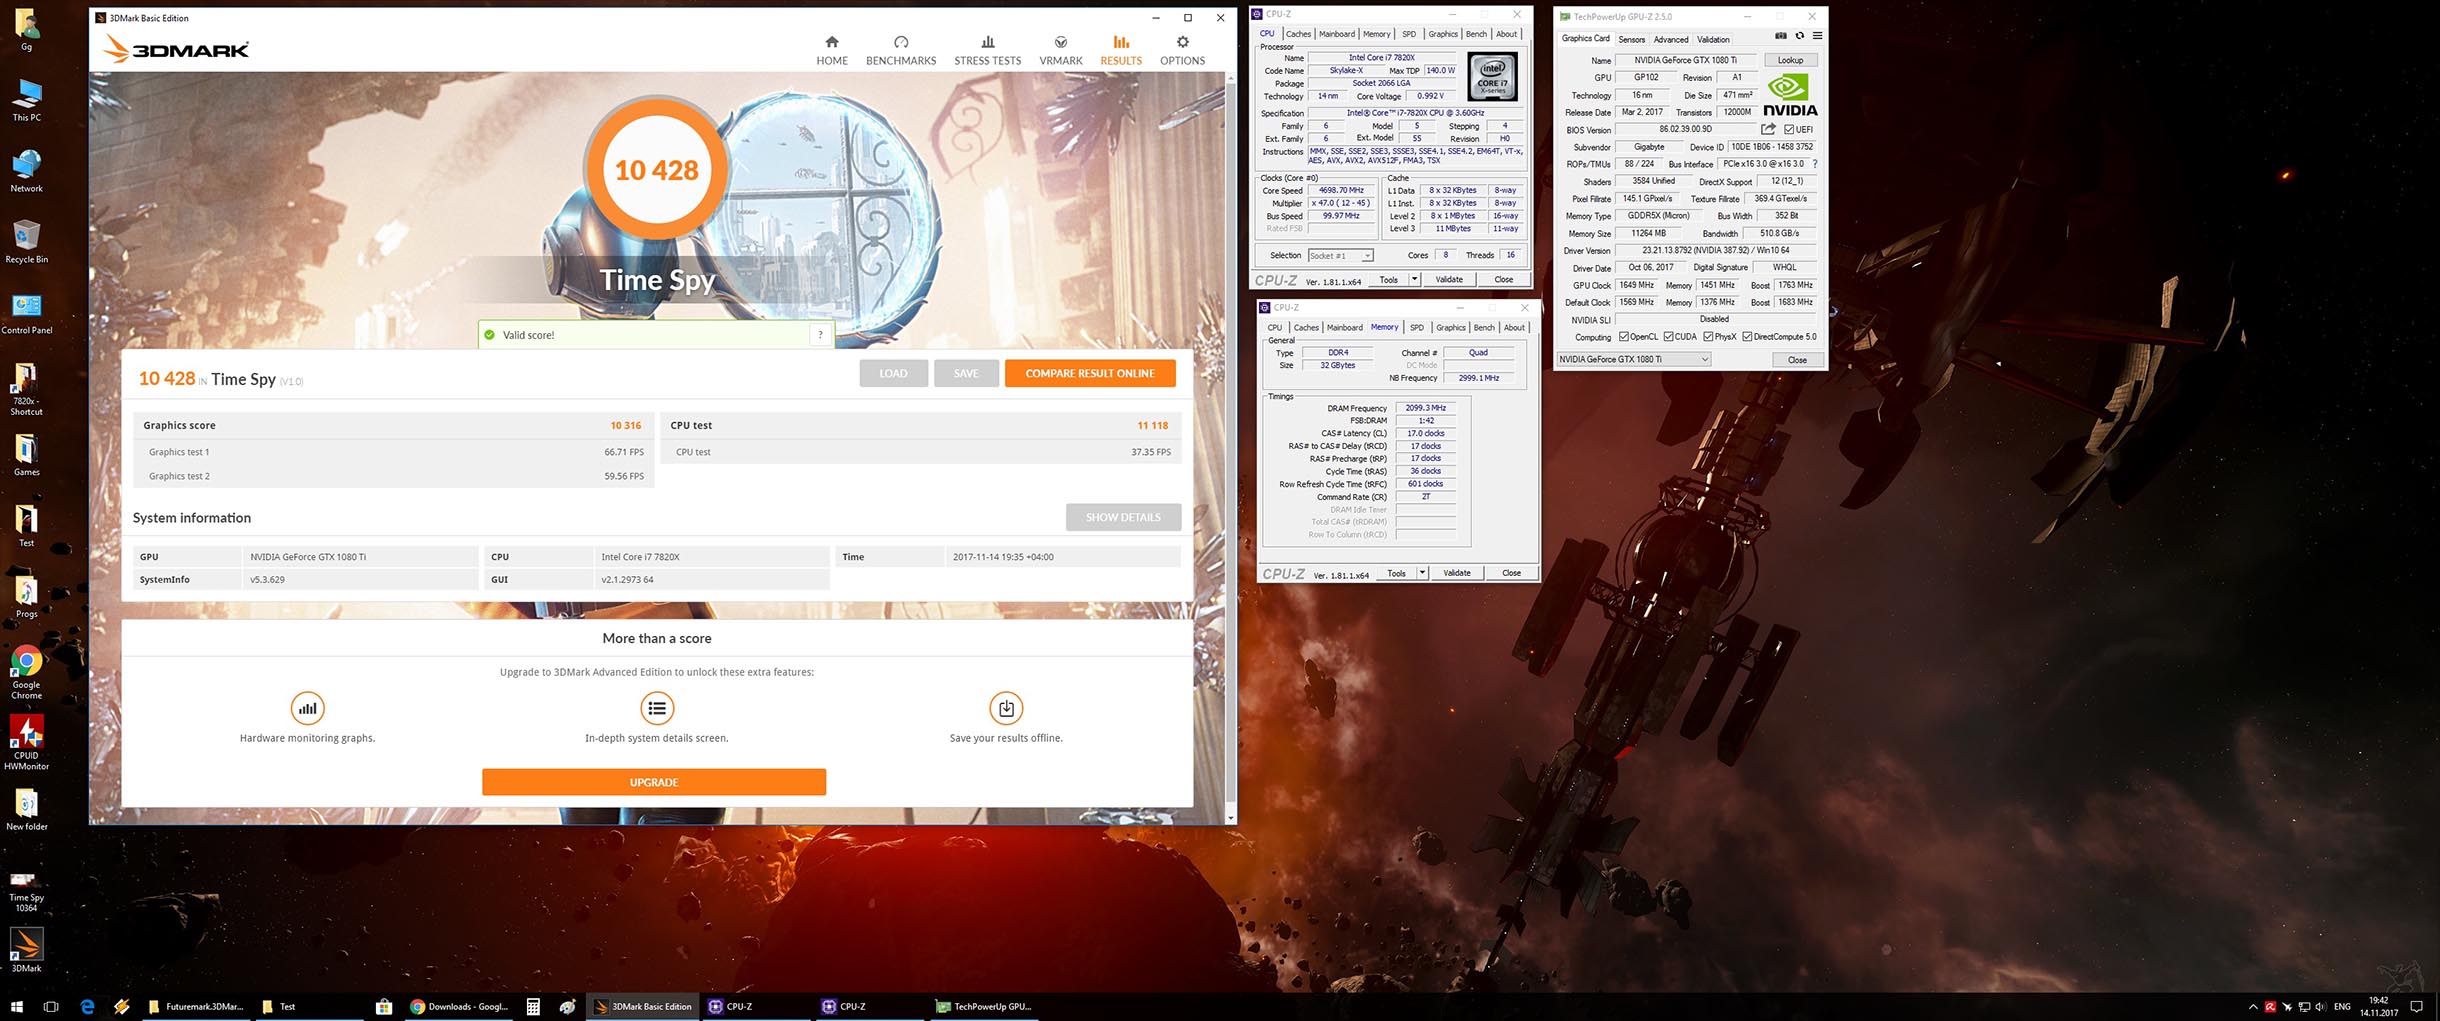Click the question mark beside Valid score
Image resolution: width=2440 pixels, height=1021 pixels.
820,335
